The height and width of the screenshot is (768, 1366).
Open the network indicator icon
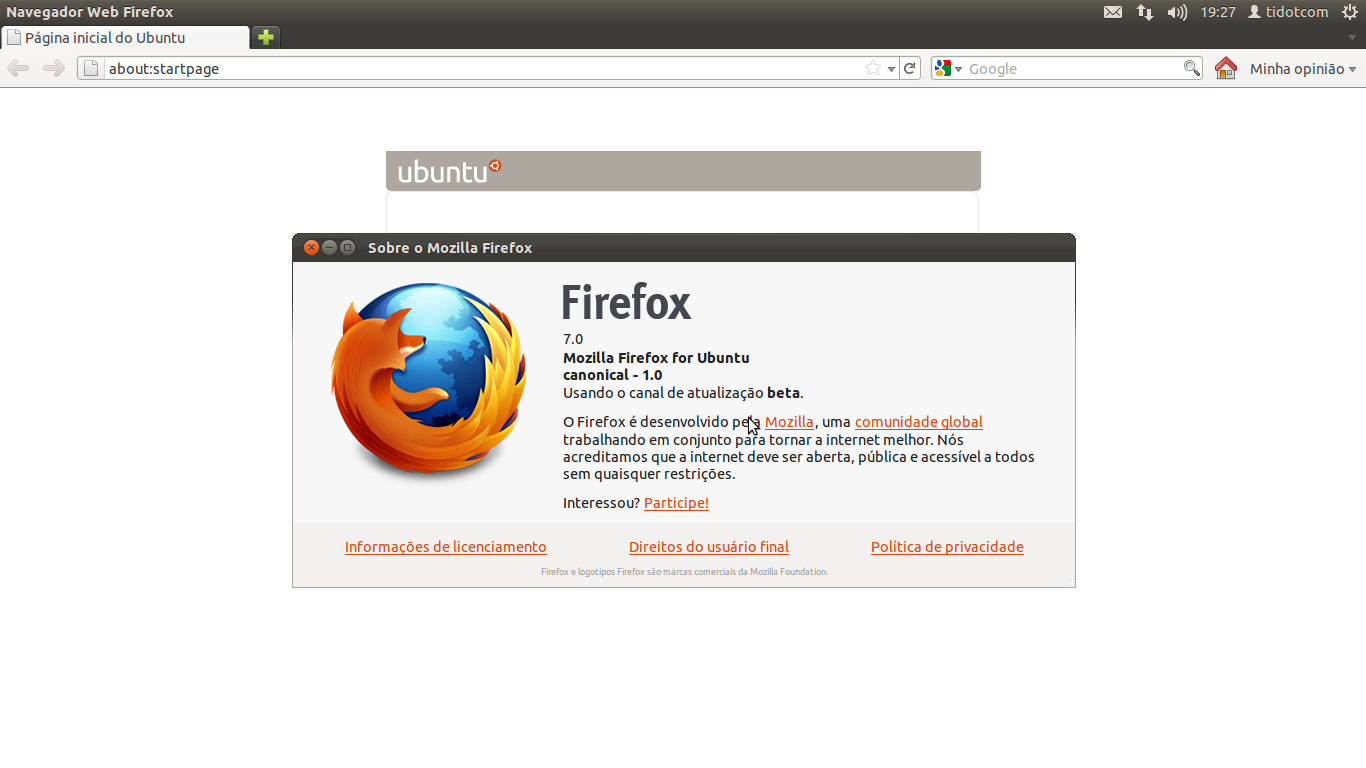[x=1145, y=12]
